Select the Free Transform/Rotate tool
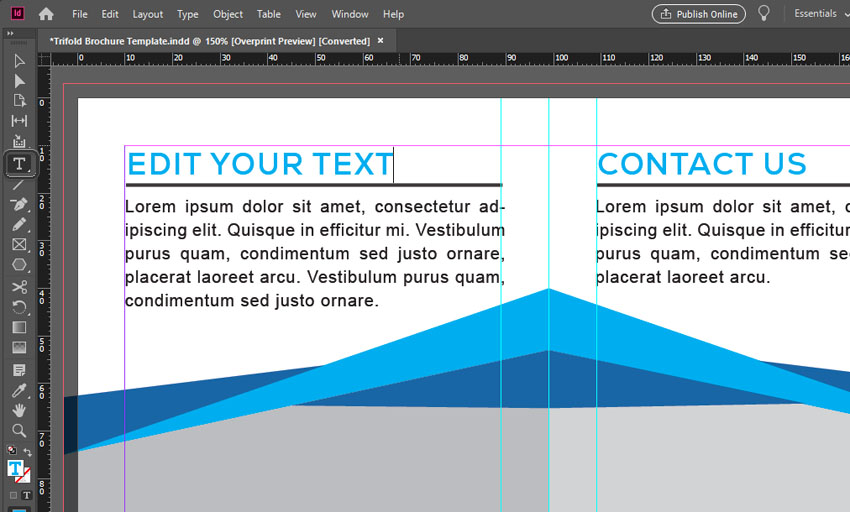The height and width of the screenshot is (512, 850). (19, 307)
